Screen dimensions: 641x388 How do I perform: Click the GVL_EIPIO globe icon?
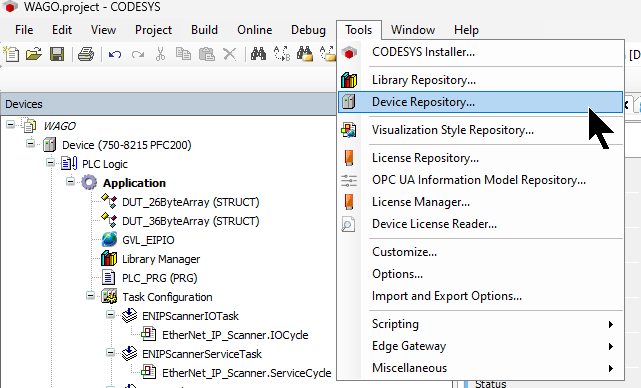109,240
